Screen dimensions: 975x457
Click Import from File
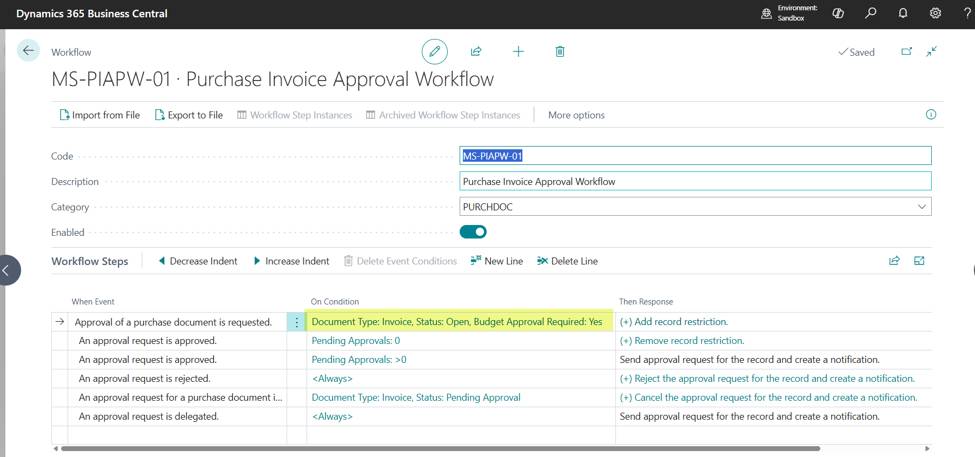click(x=99, y=115)
